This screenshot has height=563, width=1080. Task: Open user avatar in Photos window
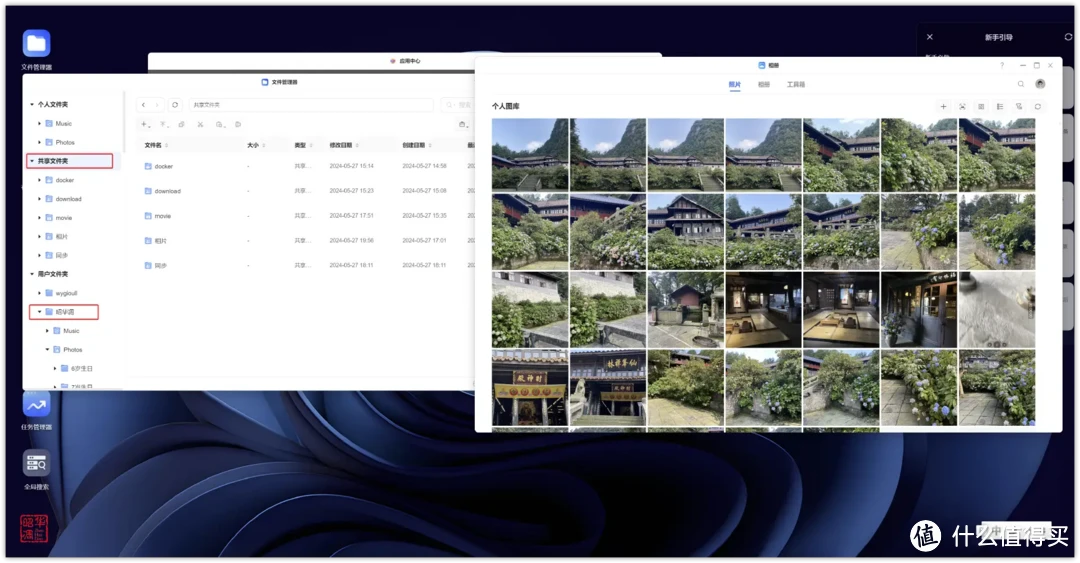coord(1040,84)
